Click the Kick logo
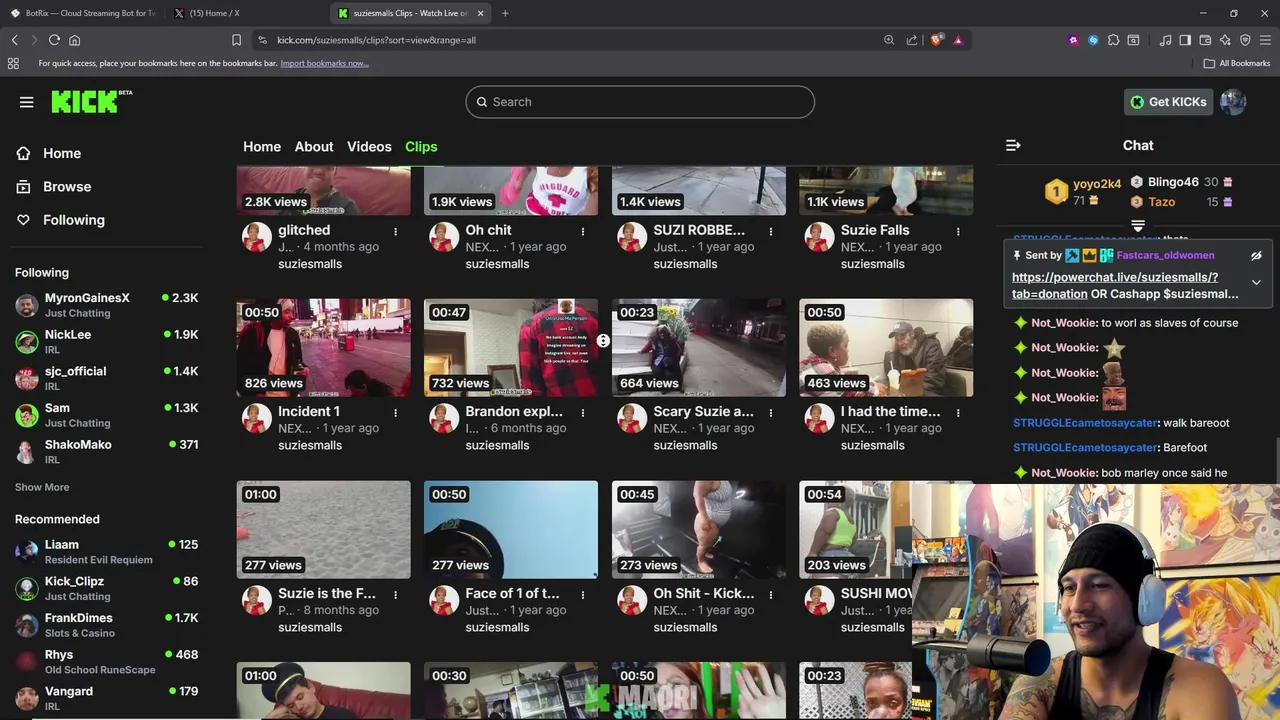 (91, 101)
